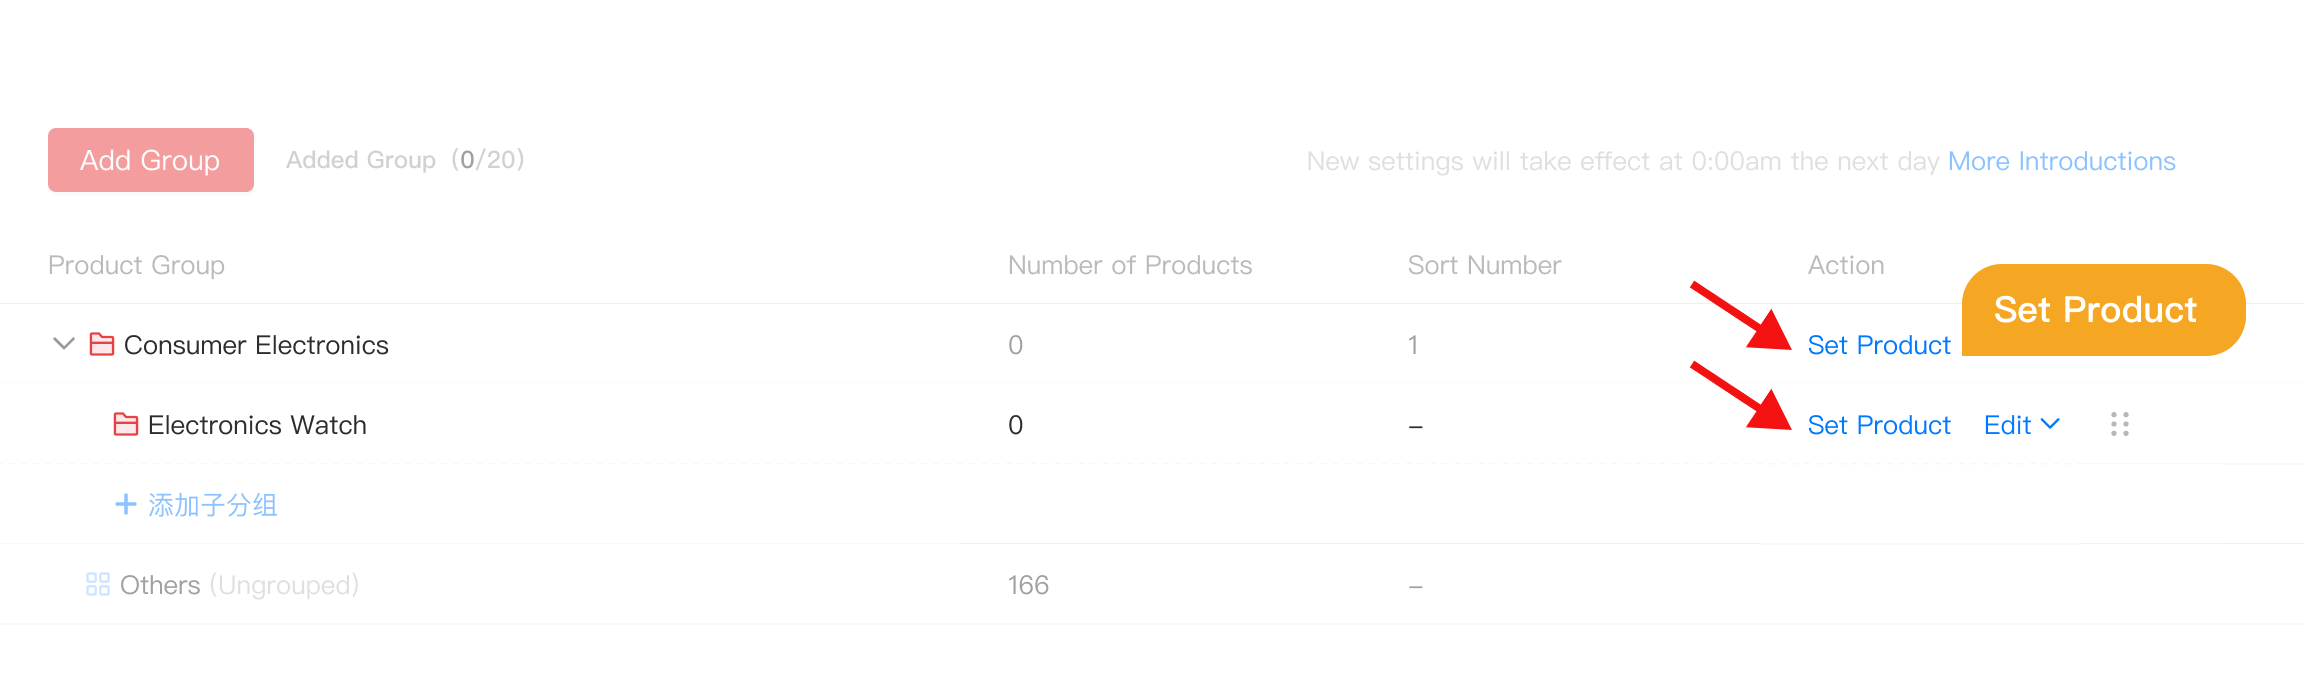Viewport: 2304px width, 680px height.
Task: Click the Number of Products column header
Action: 1129,265
